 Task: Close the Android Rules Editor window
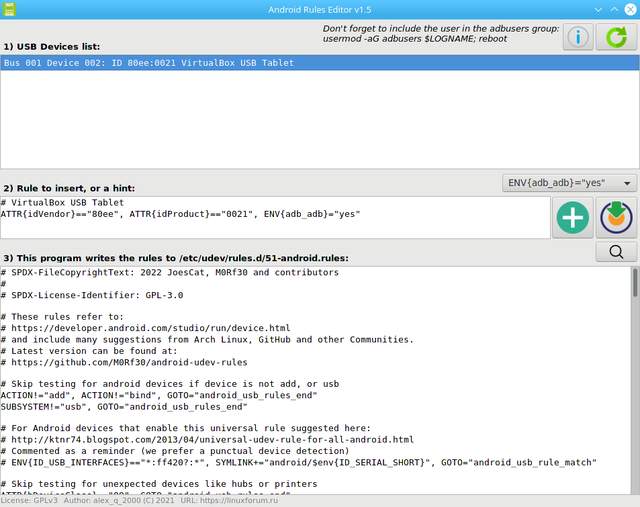[631, 9]
